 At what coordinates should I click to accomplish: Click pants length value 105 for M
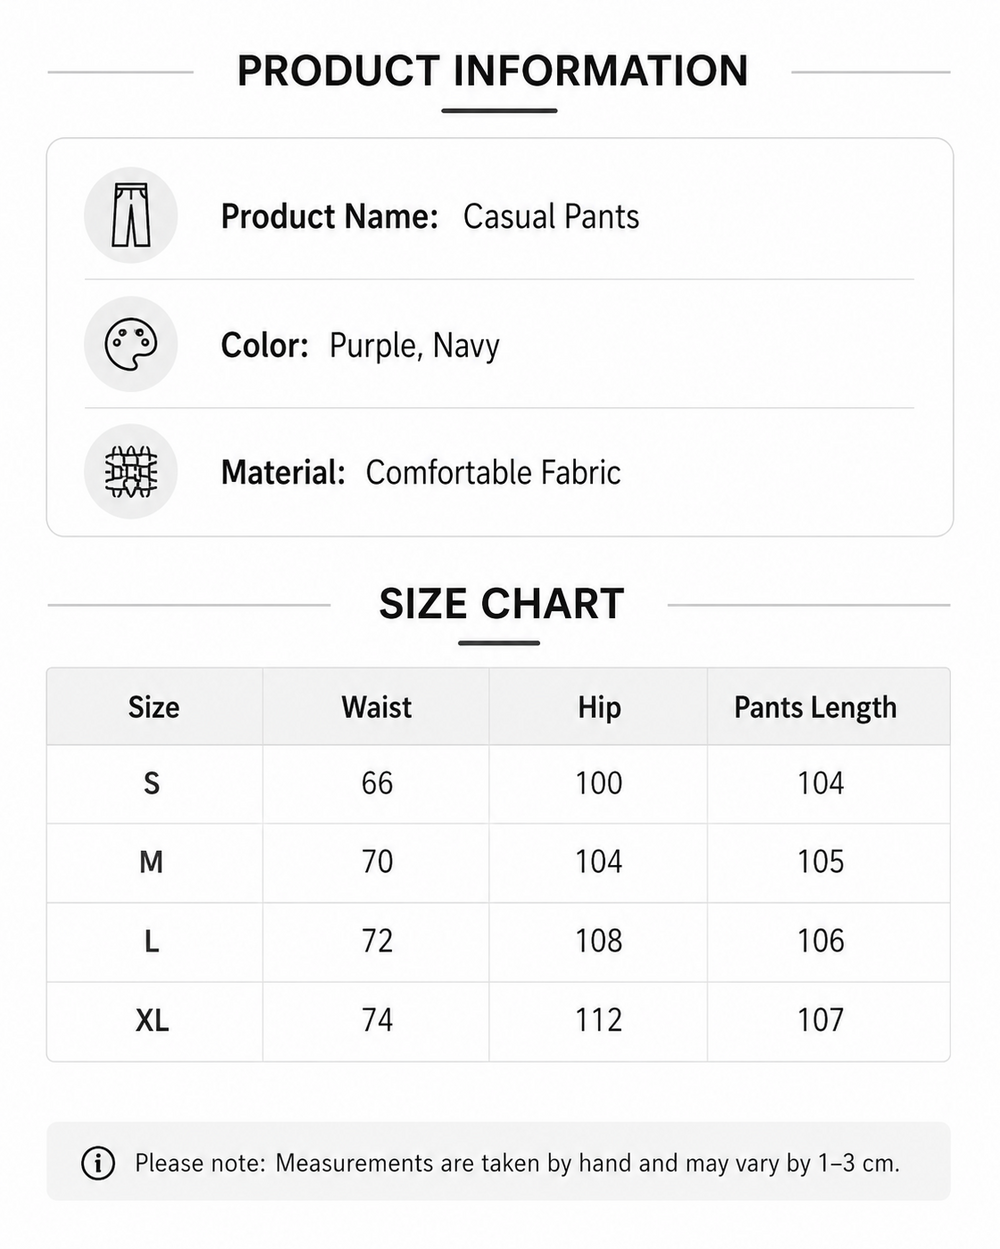[821, 861]
